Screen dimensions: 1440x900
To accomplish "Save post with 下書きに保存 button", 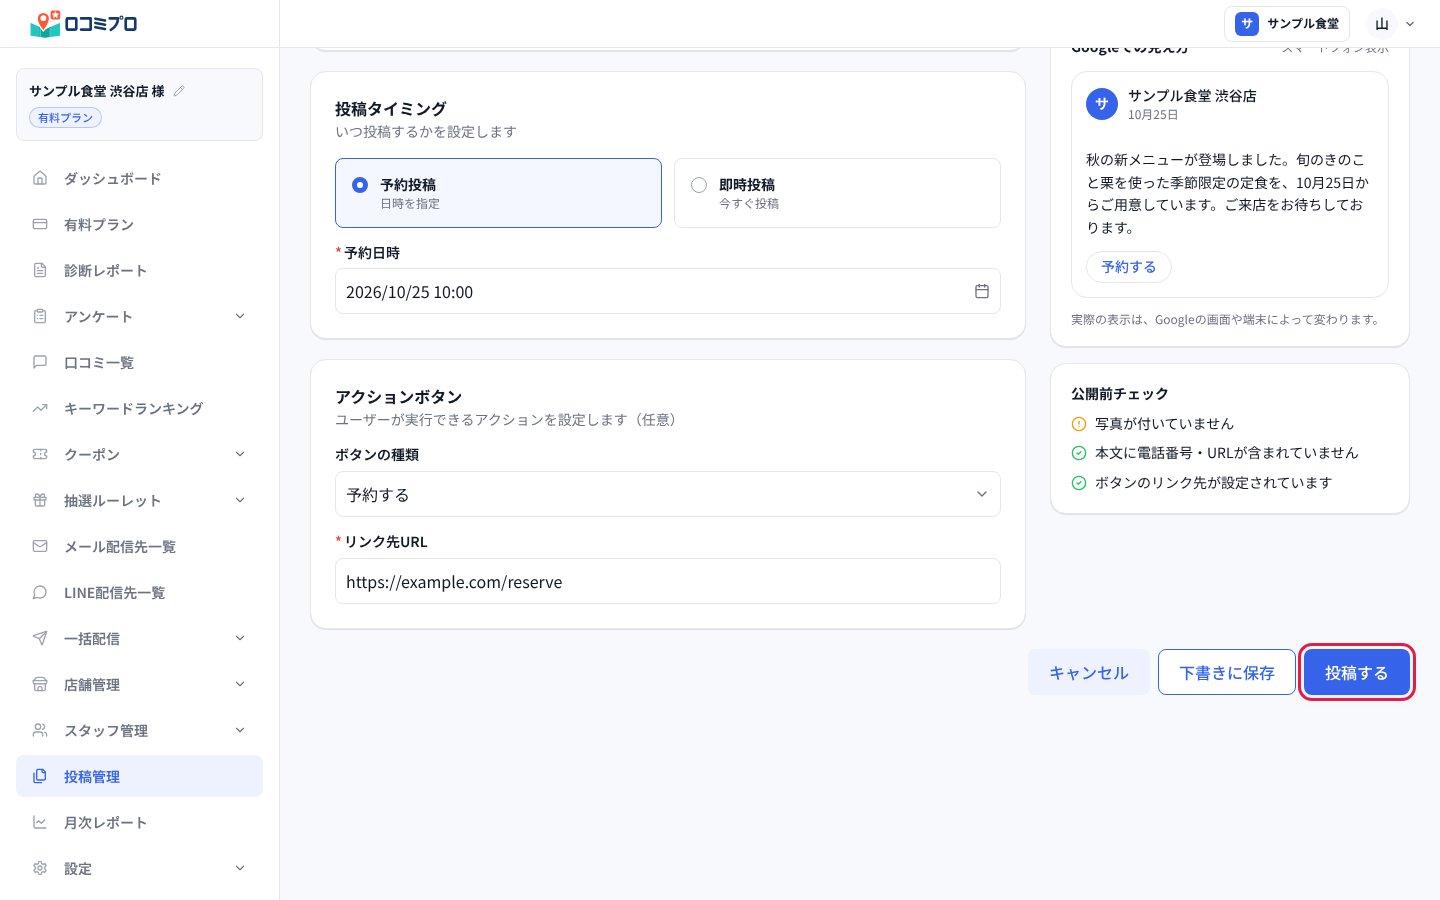I will click(1227, 672).
